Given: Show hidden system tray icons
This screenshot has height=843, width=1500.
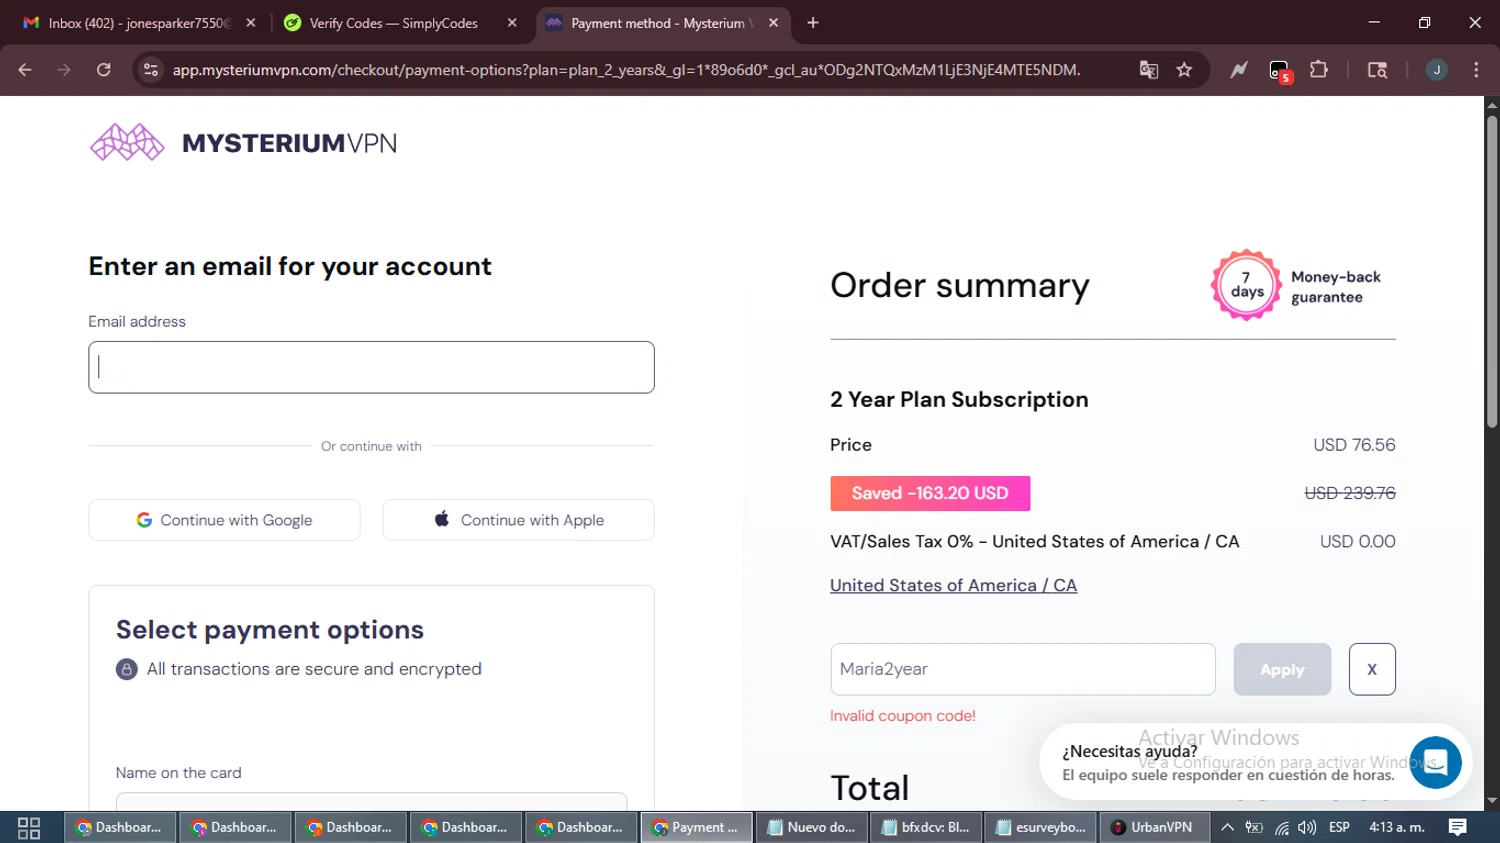Looking at the screenshot, I should [x=1227, y=828].
